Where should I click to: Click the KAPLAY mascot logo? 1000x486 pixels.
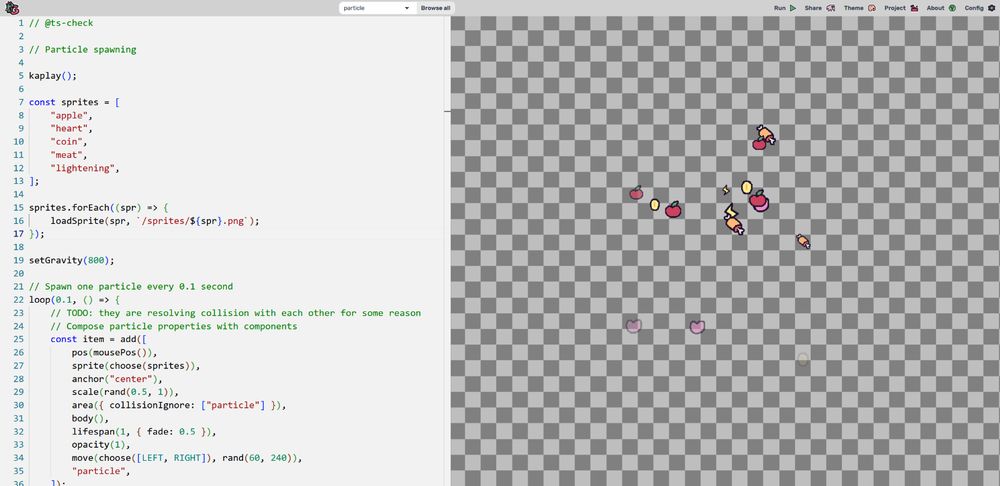tap(12, 8)
